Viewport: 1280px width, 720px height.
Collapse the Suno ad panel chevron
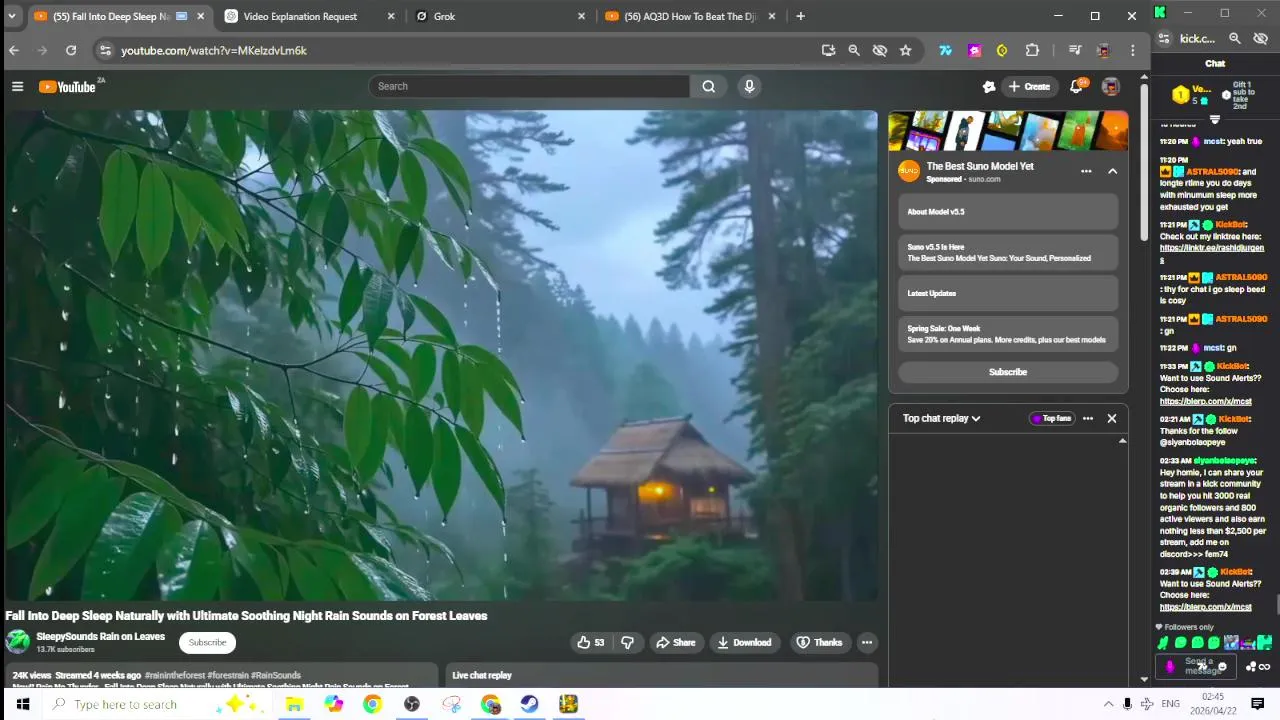(1112, 171)
